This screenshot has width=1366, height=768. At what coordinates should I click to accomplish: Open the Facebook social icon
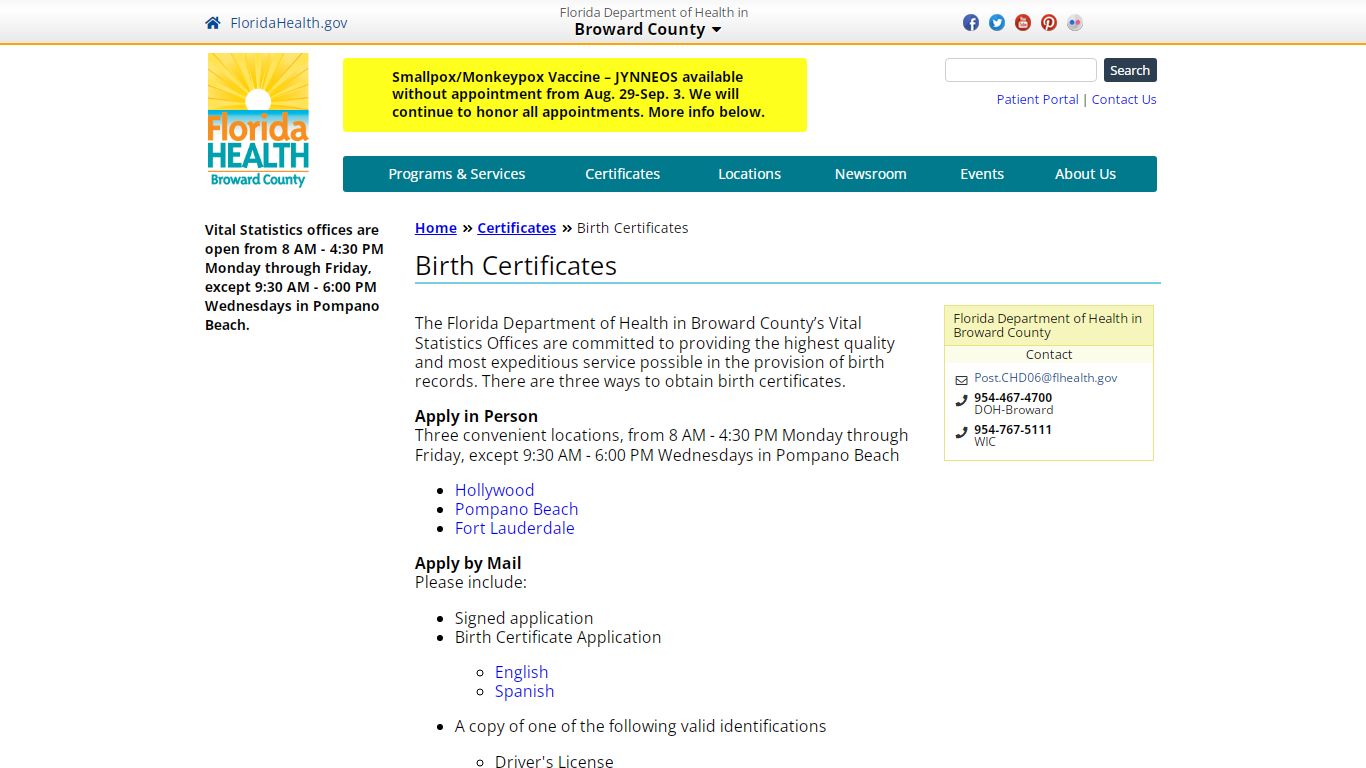pos(971,23)
